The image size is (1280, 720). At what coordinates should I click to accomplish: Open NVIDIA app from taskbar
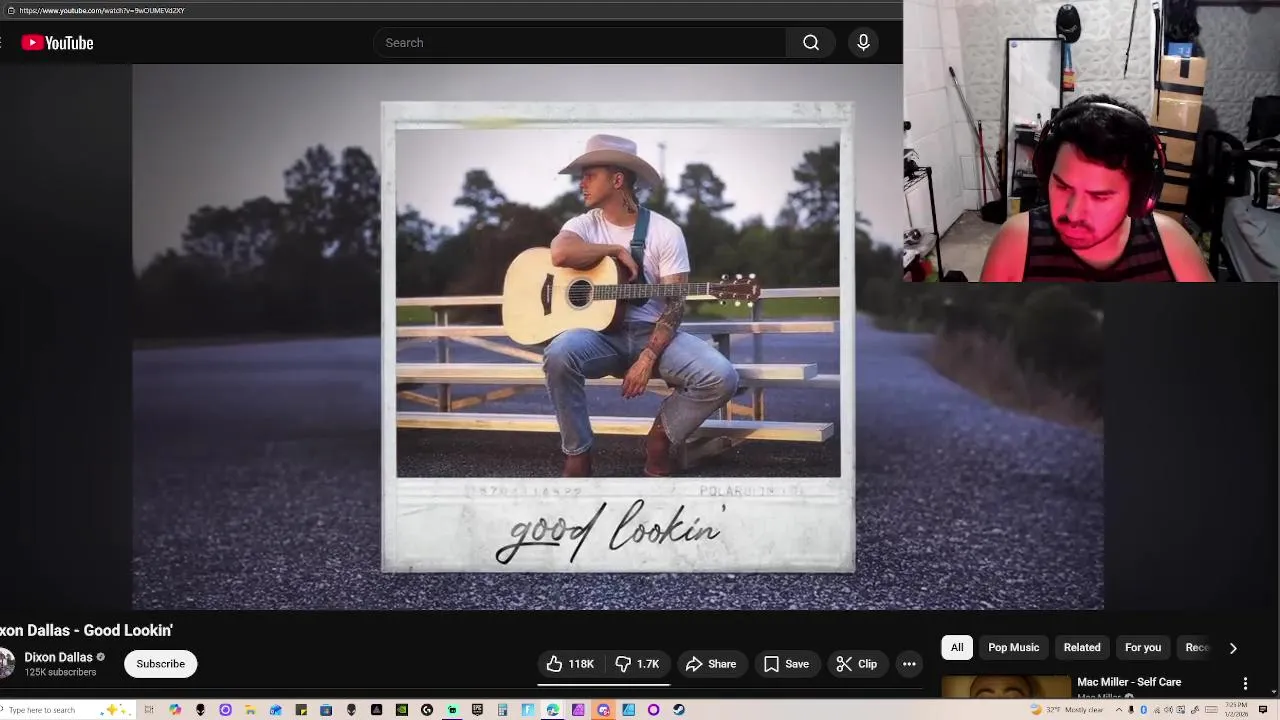(x=402, y=710)
